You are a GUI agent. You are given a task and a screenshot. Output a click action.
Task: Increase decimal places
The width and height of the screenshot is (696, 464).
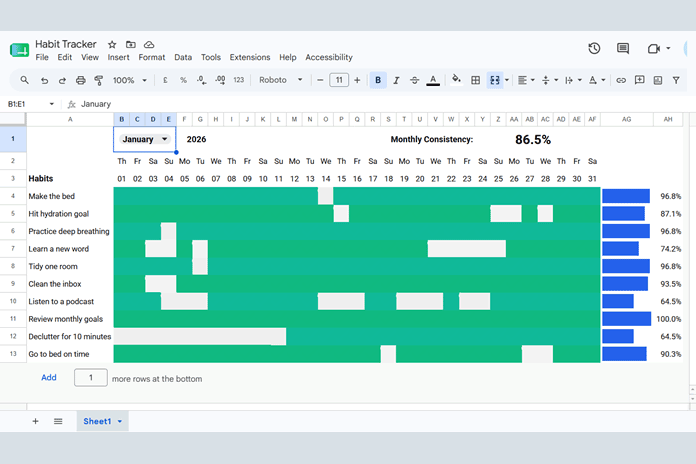(220, 80)
